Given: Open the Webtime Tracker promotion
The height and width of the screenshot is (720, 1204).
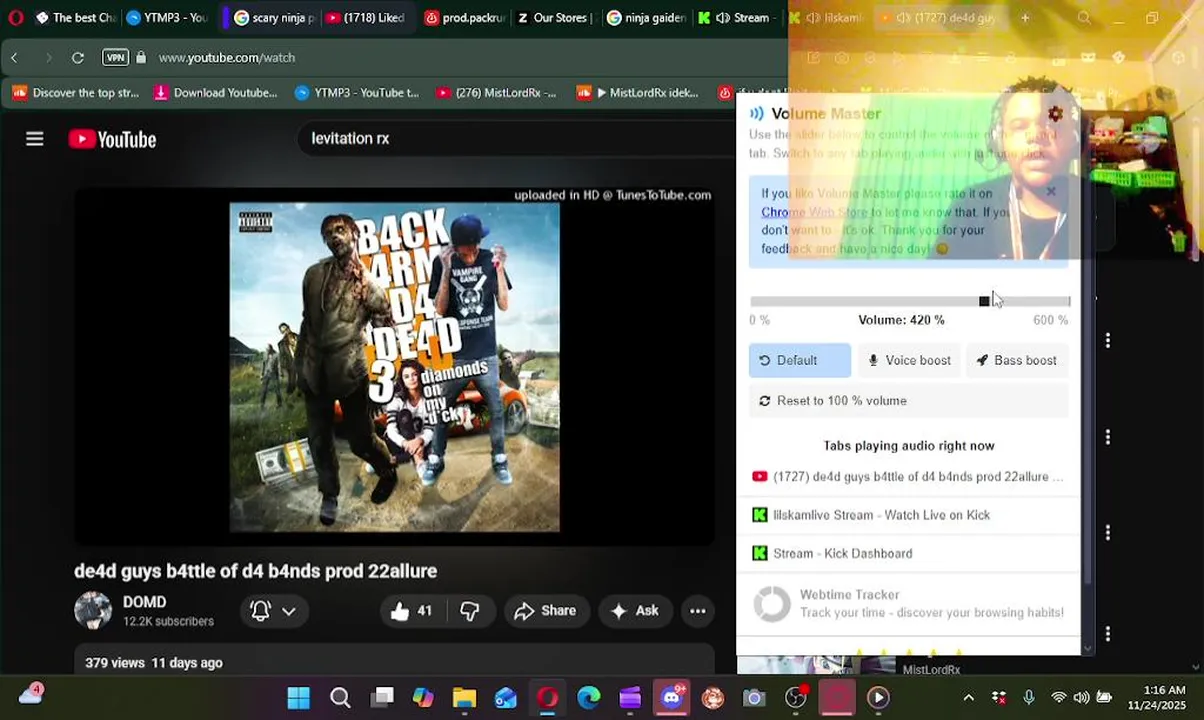Looking at the screenshot, I should coord(908,604).
